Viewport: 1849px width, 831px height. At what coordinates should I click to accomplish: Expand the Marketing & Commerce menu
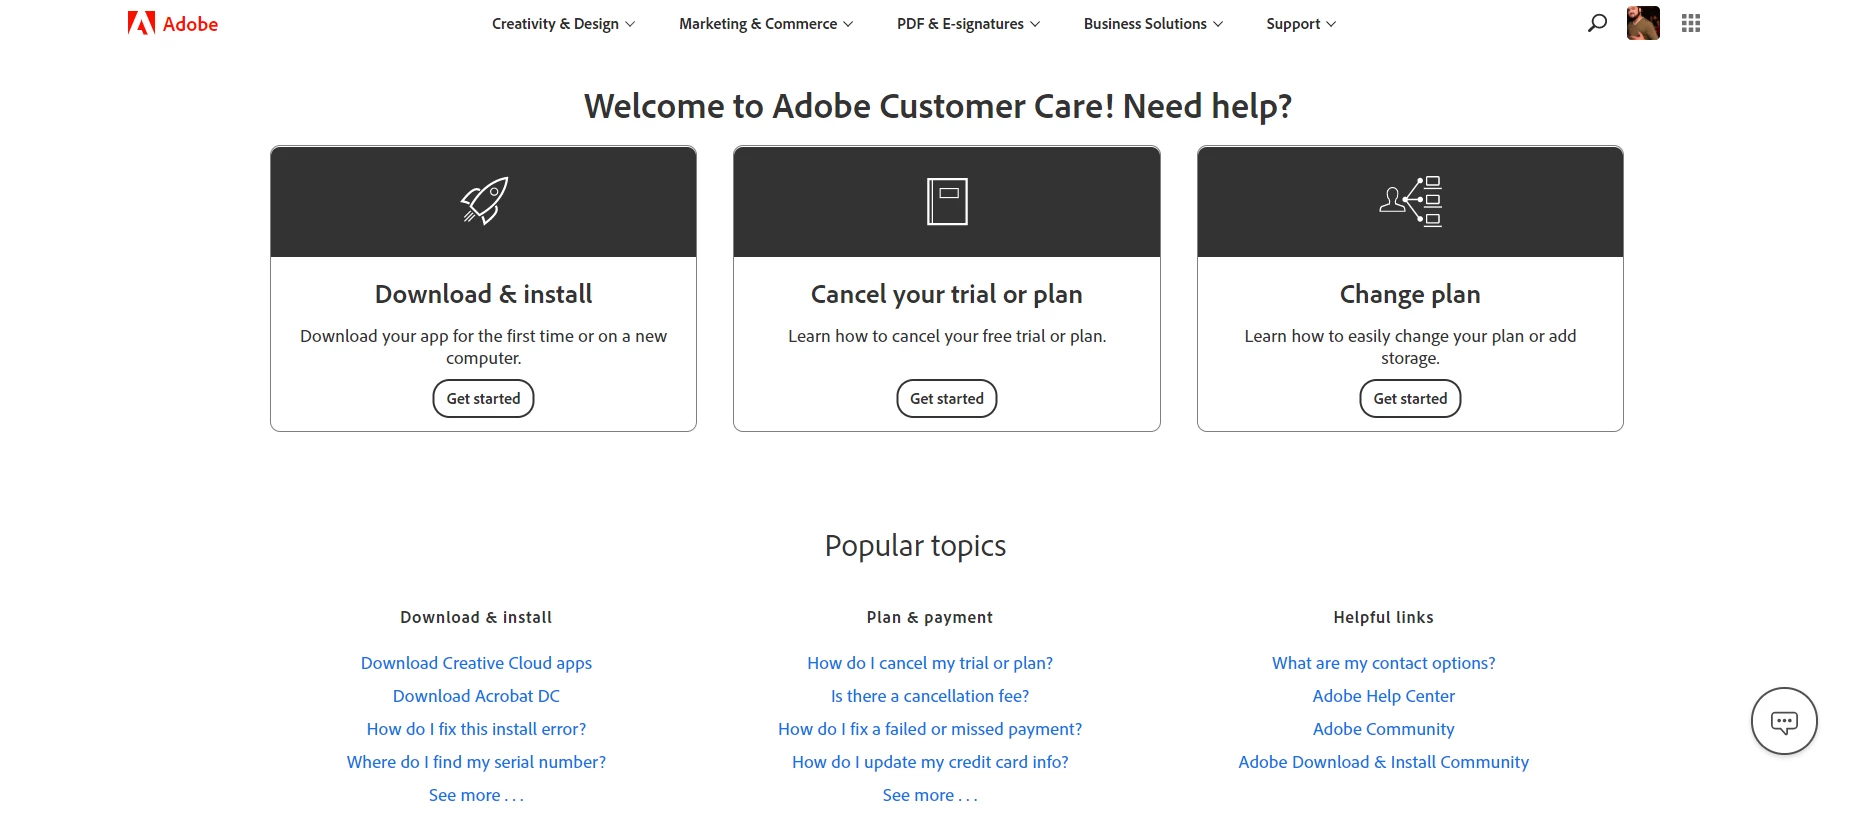pos(766,24)
